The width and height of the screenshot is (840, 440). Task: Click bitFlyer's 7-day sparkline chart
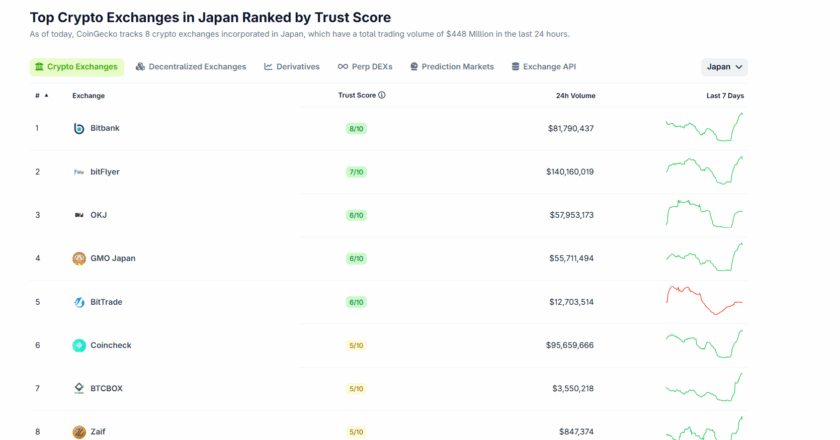coord(704,170)
